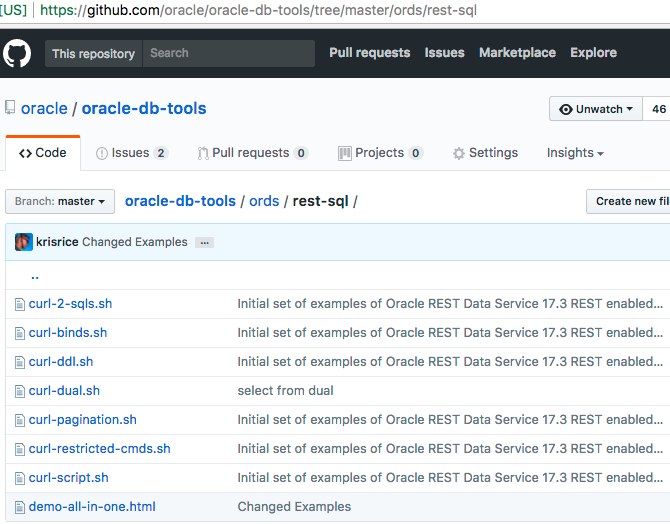Focus the Search input field
This screenshot has height=524, width=670.
[229, 53]
